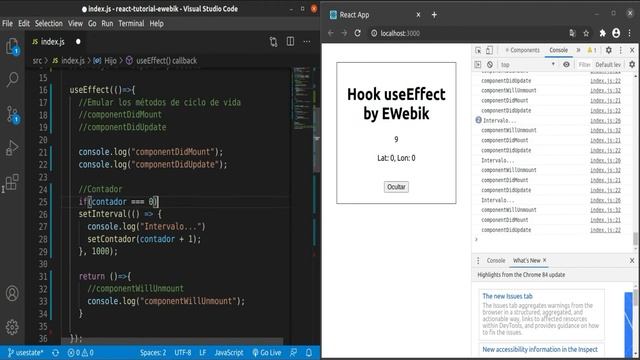The height and width of the screenshot is (360, 640).
Task: Expand the src breadcrumb
Action: (37, 61)
